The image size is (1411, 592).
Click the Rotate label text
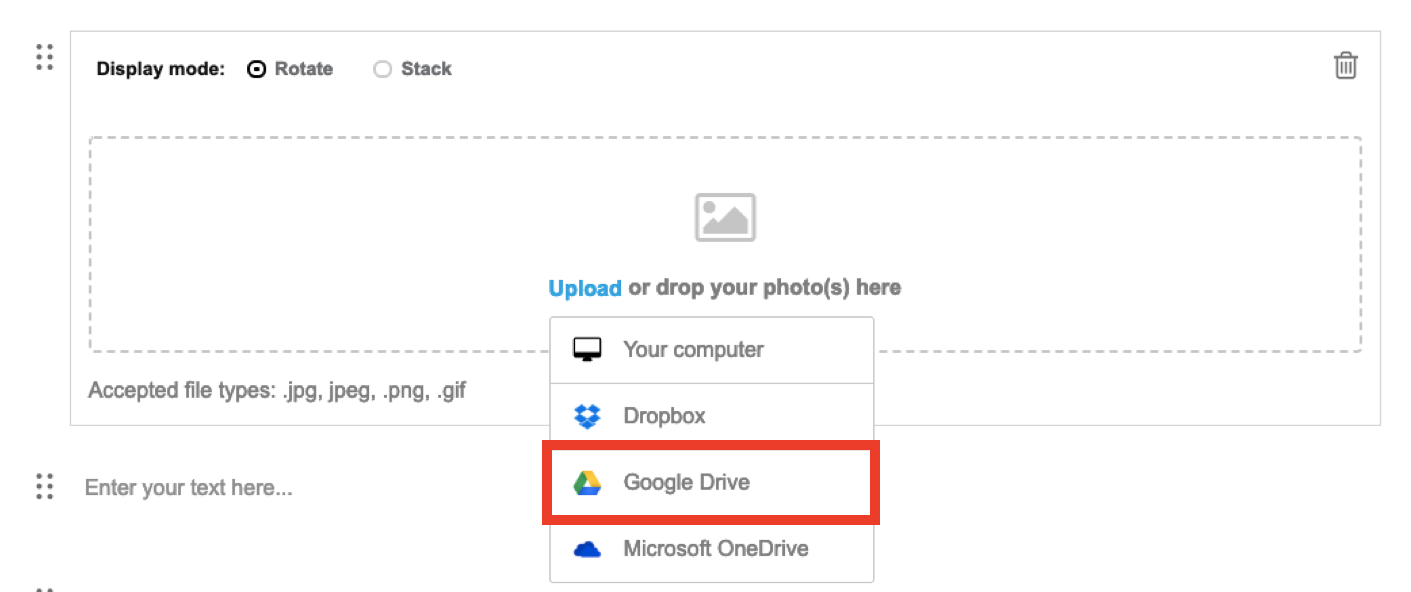304,69
